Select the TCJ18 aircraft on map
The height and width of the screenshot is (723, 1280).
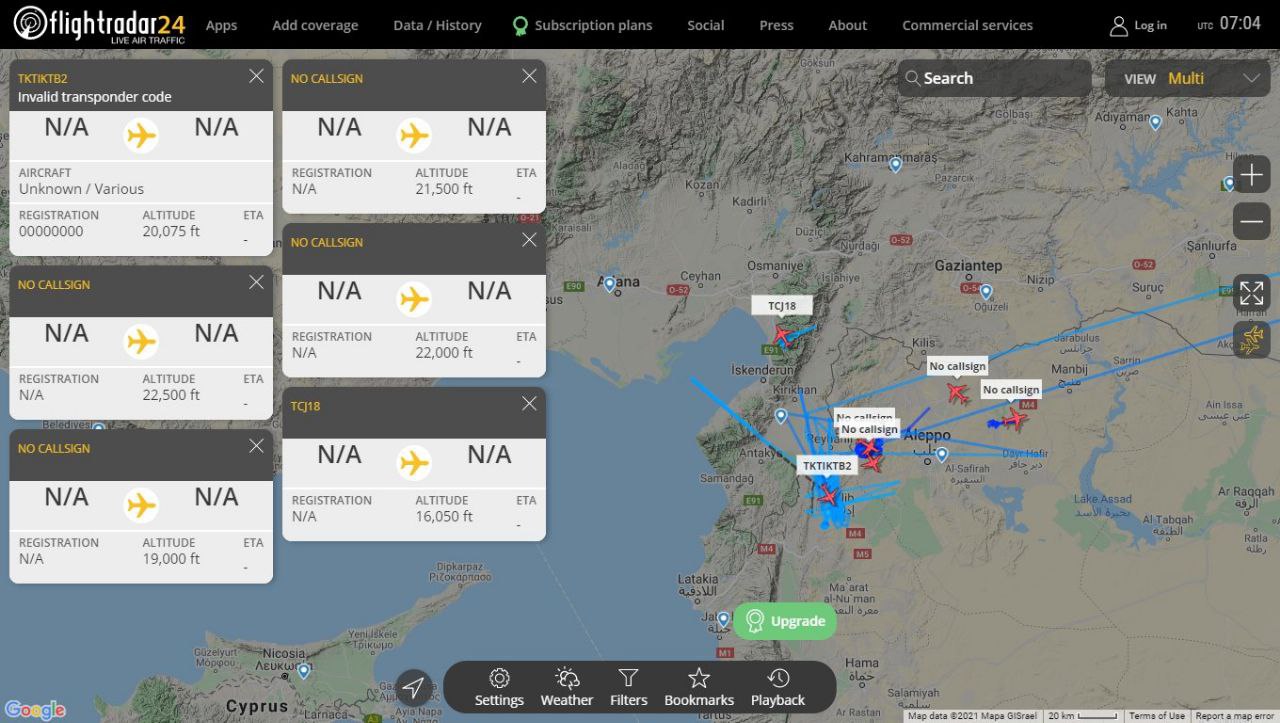tap(784, 335)
